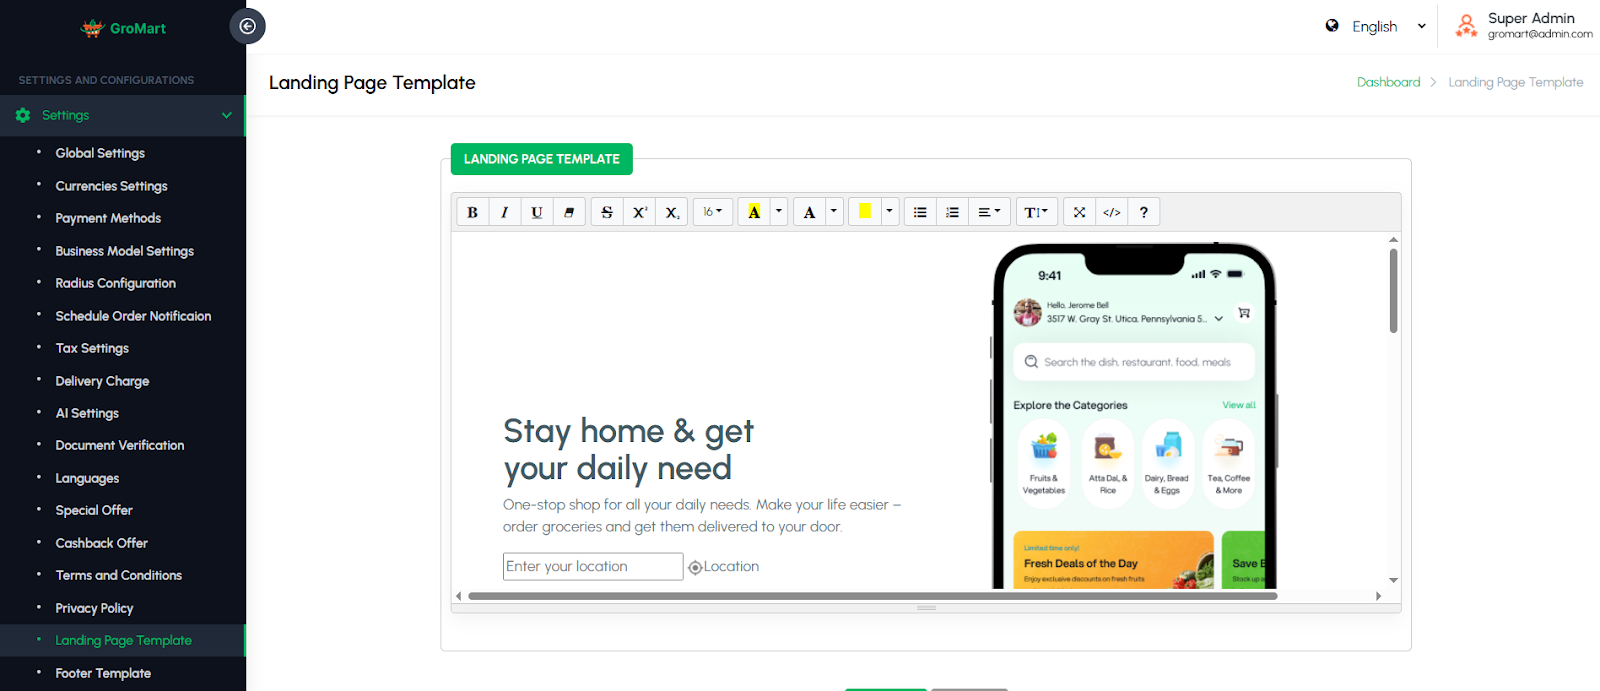Image resolution: width=1600 pixels, height=691 pixels.
Task: Apply strikethrough to text
Action: pos(606,212)
